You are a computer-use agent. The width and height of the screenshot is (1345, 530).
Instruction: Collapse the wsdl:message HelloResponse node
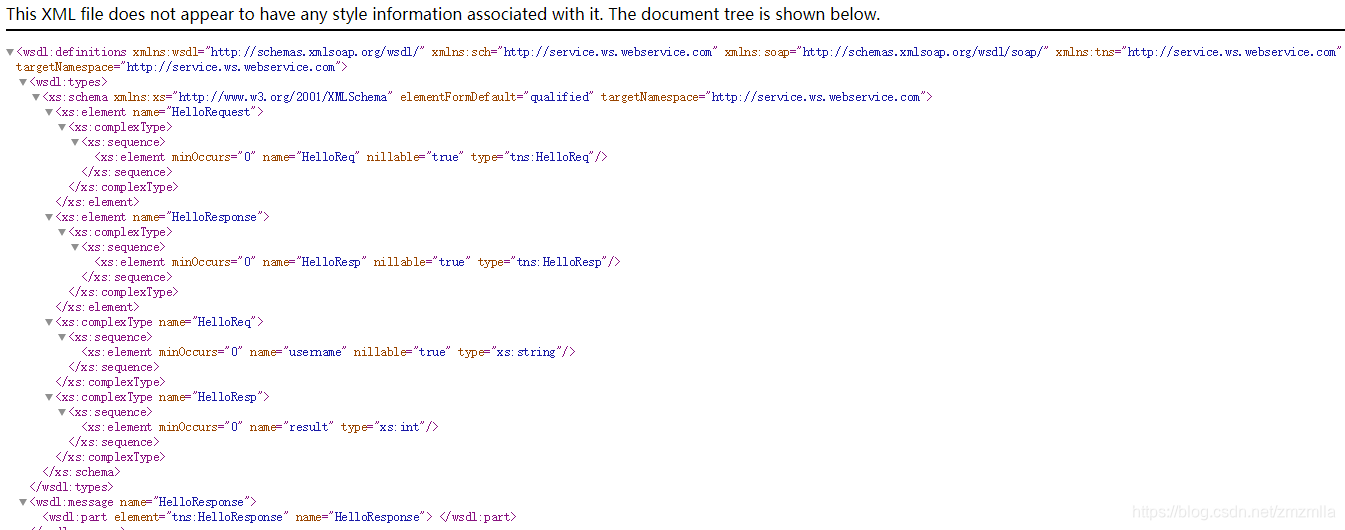[x=23, y=502]
